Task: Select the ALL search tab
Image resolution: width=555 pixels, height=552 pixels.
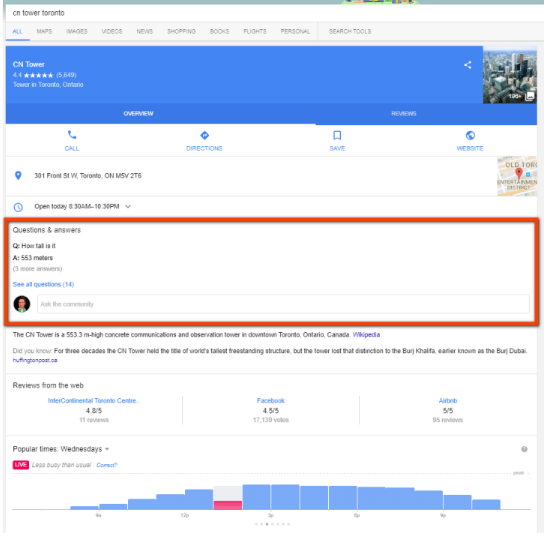Action: point(17,31)
